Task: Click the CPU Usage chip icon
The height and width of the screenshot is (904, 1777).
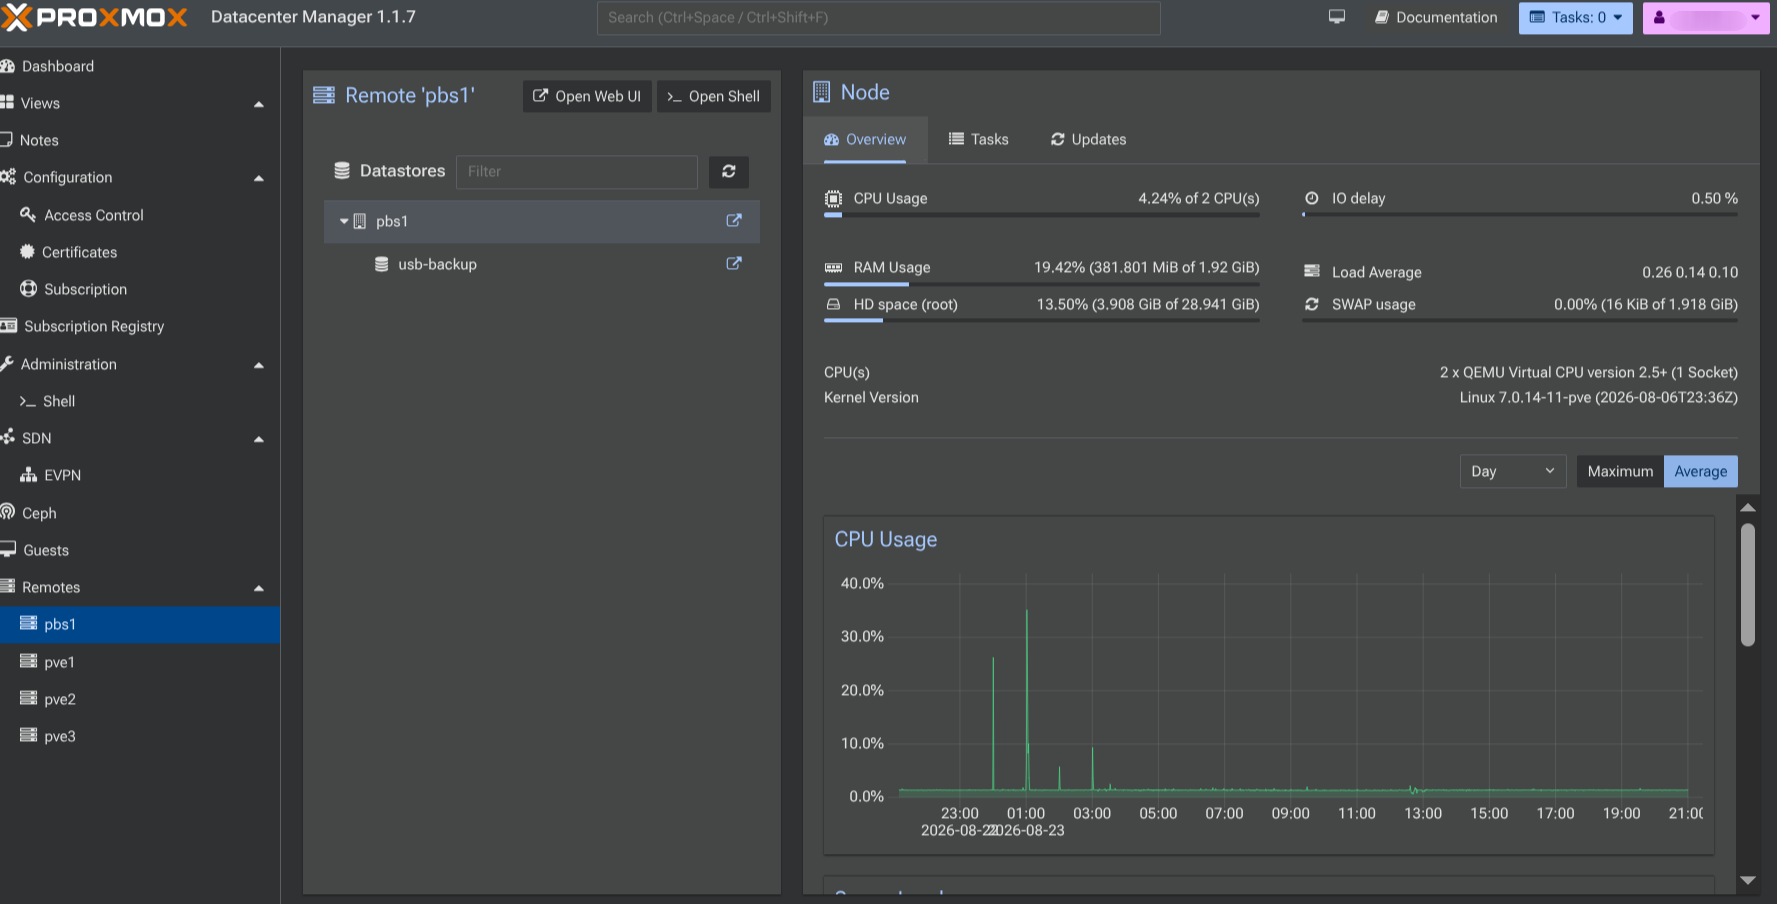Action: [x=833, y=198]
